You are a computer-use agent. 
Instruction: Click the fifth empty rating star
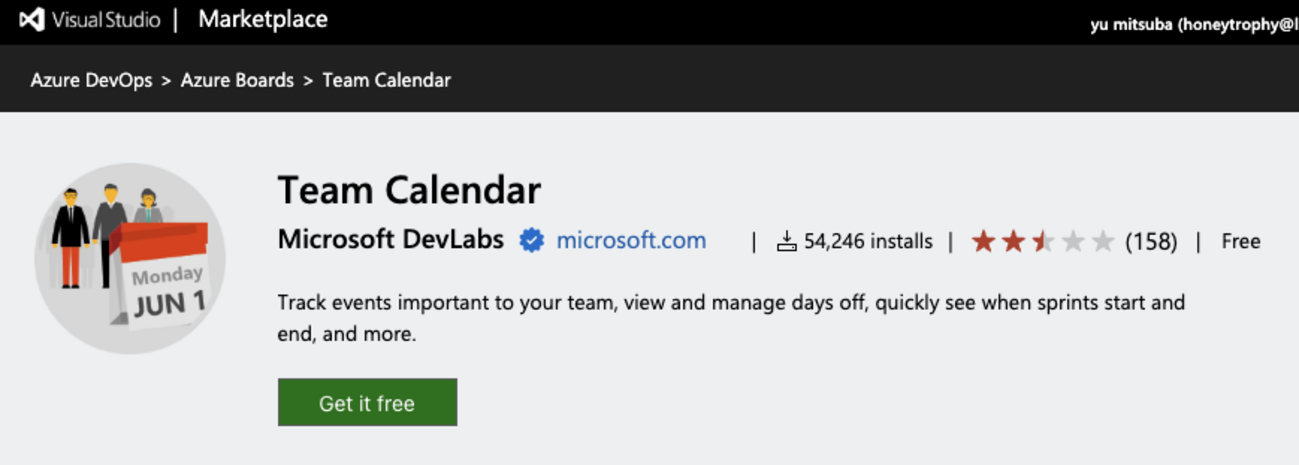pyautogui.click(x=1103, y=241)
